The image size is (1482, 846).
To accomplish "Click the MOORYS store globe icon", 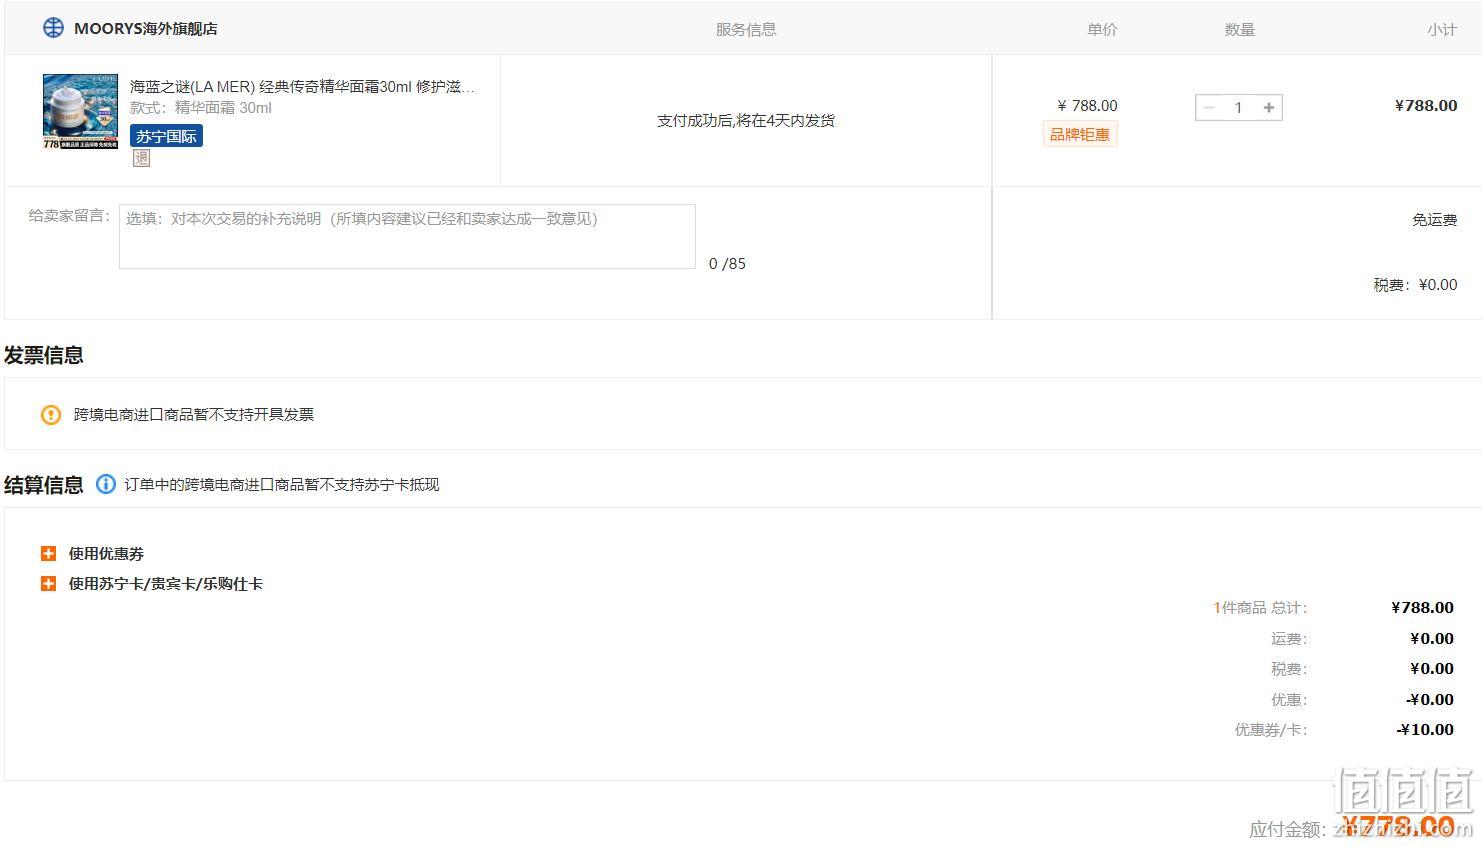I will click(52, 28).
